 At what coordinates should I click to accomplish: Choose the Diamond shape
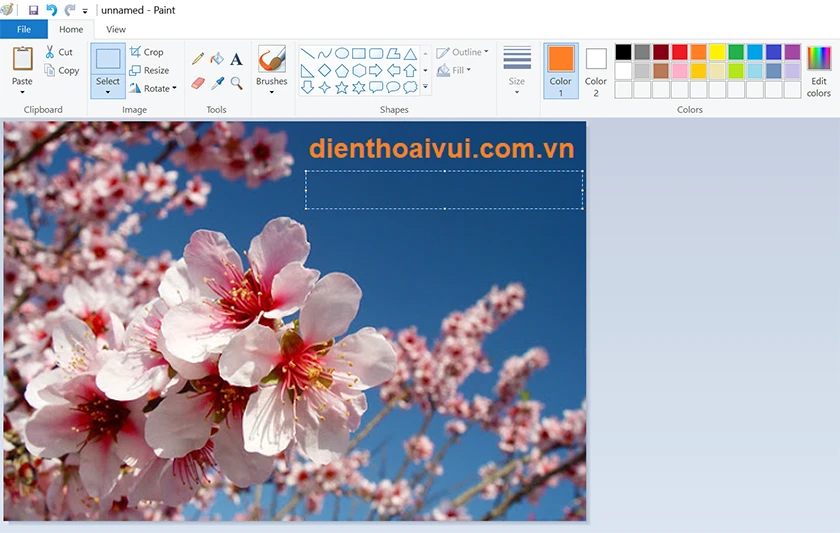[325, 70]
